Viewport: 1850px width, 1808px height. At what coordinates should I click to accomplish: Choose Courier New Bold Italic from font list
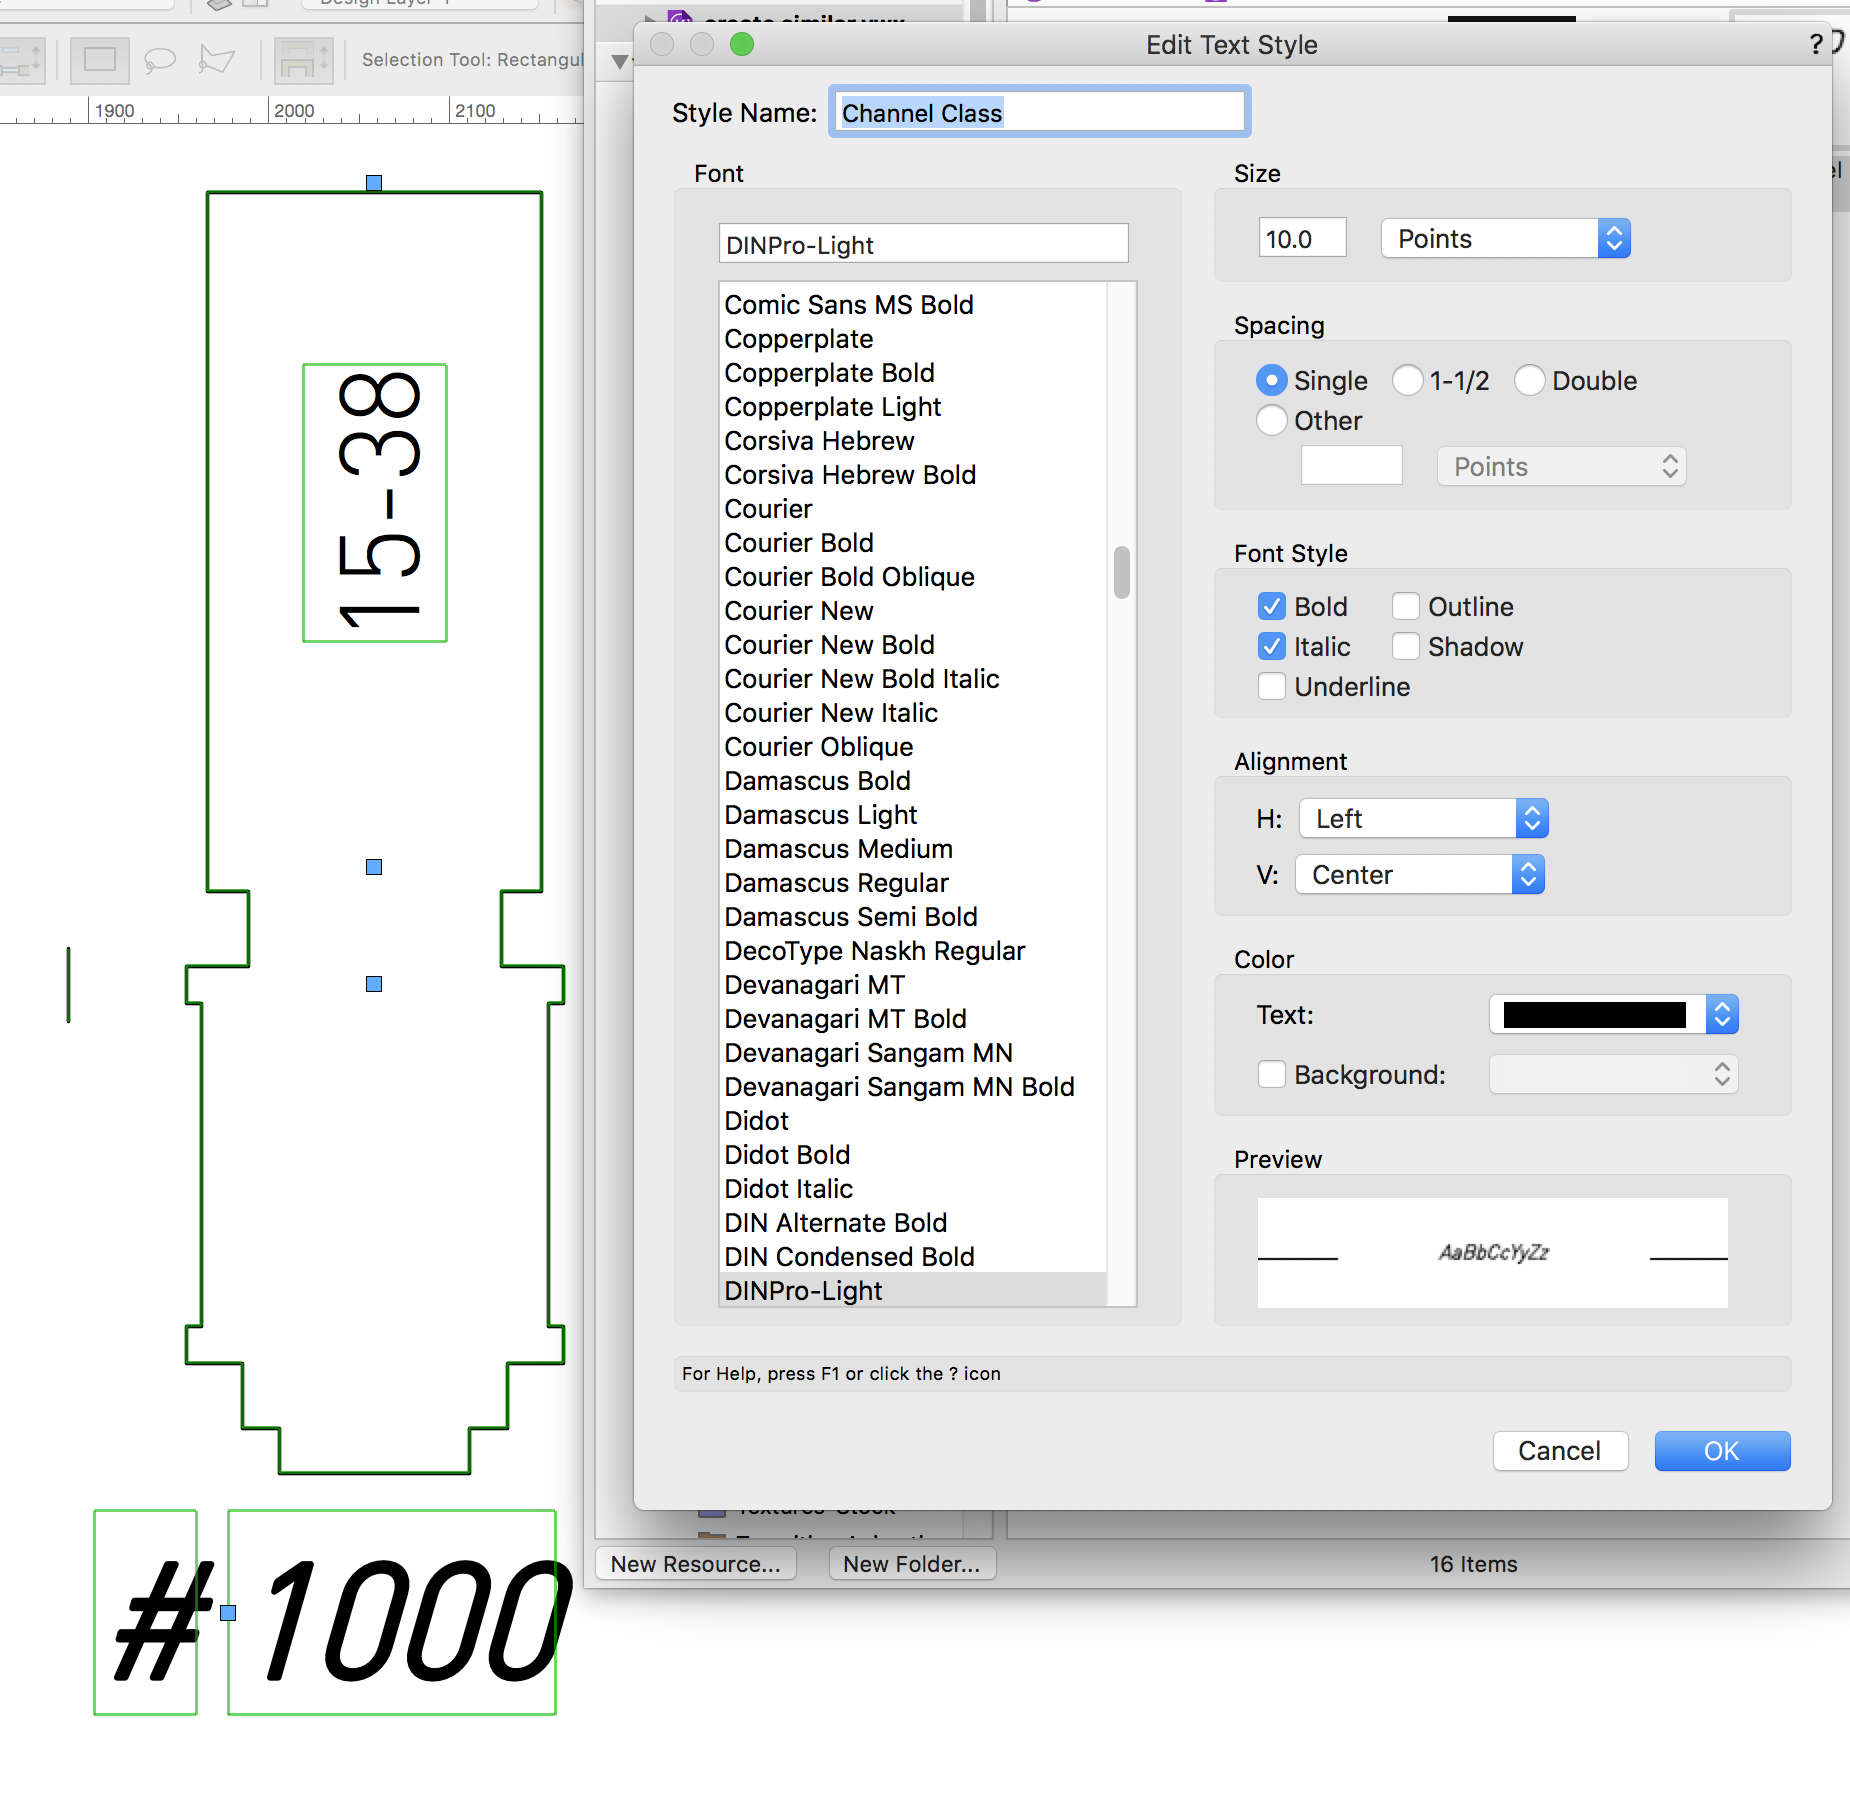[861, 679]
